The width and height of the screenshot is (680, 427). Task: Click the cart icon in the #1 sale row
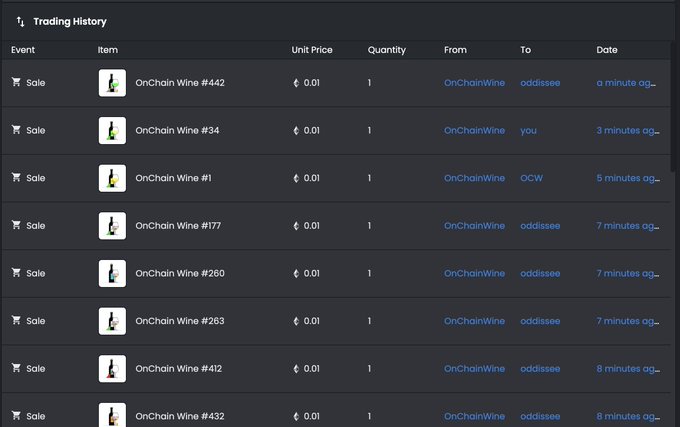16,177
